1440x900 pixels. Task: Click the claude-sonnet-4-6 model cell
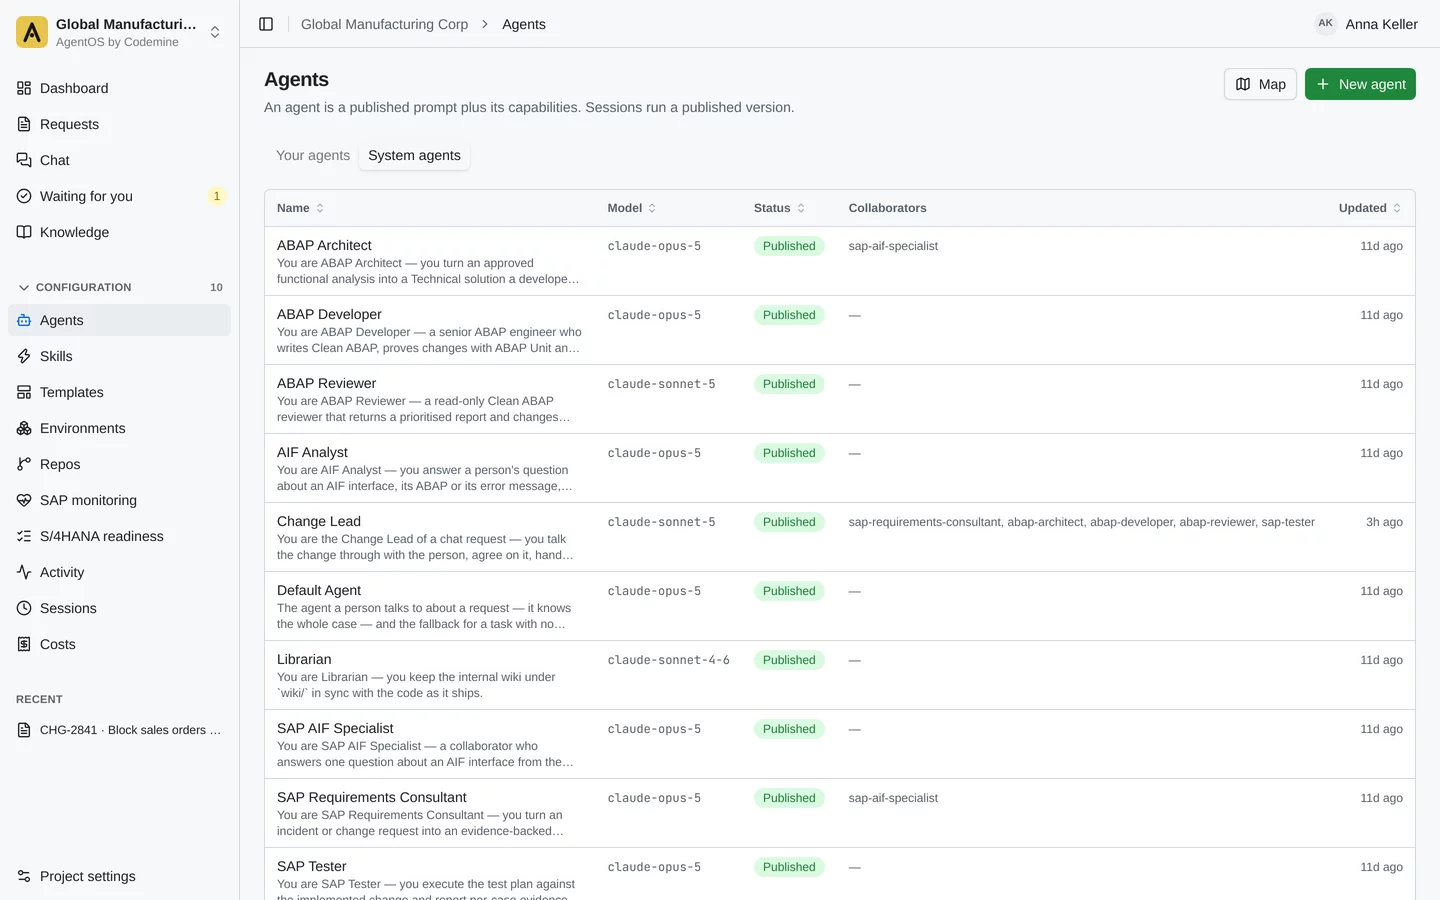click(x=668, y=660)
